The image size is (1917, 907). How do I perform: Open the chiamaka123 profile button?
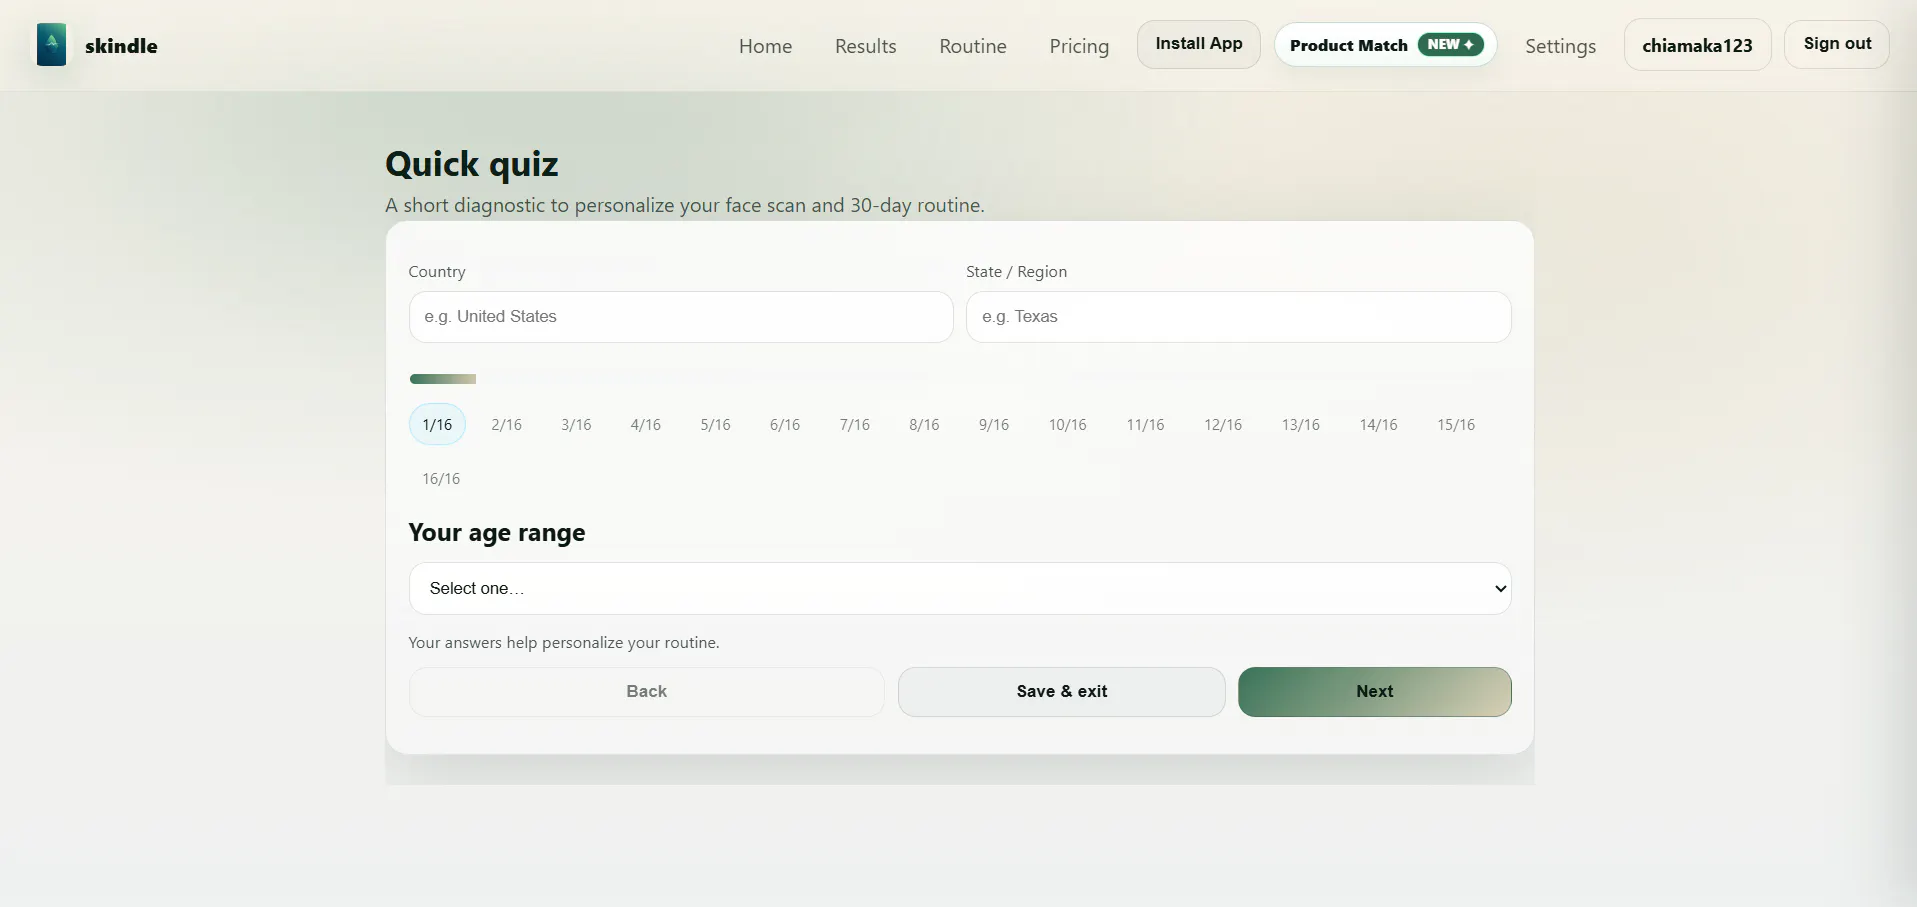(x=1697, y=45)
